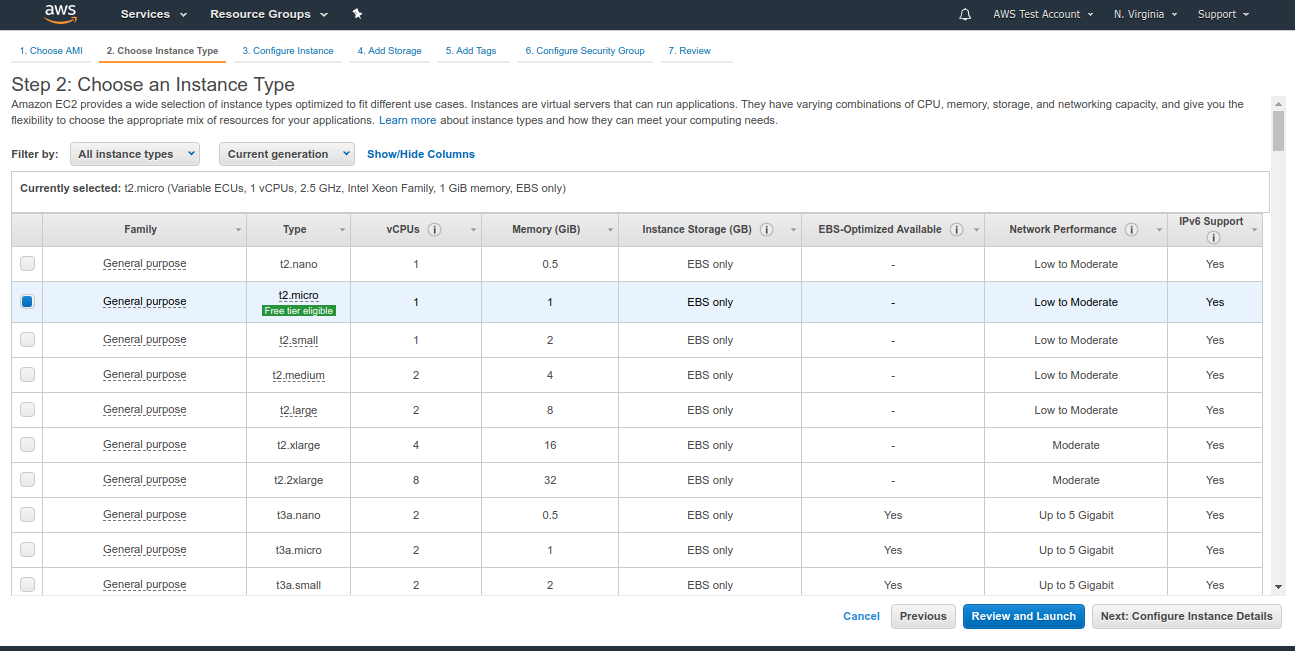
Task: Select the t2.nano instance checkbox
Action: coord(27,263)
